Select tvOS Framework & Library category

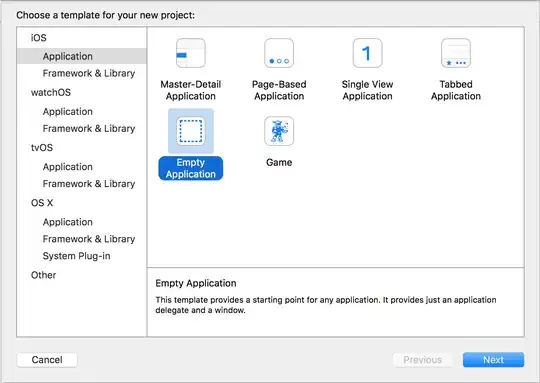tap(89, 184)
